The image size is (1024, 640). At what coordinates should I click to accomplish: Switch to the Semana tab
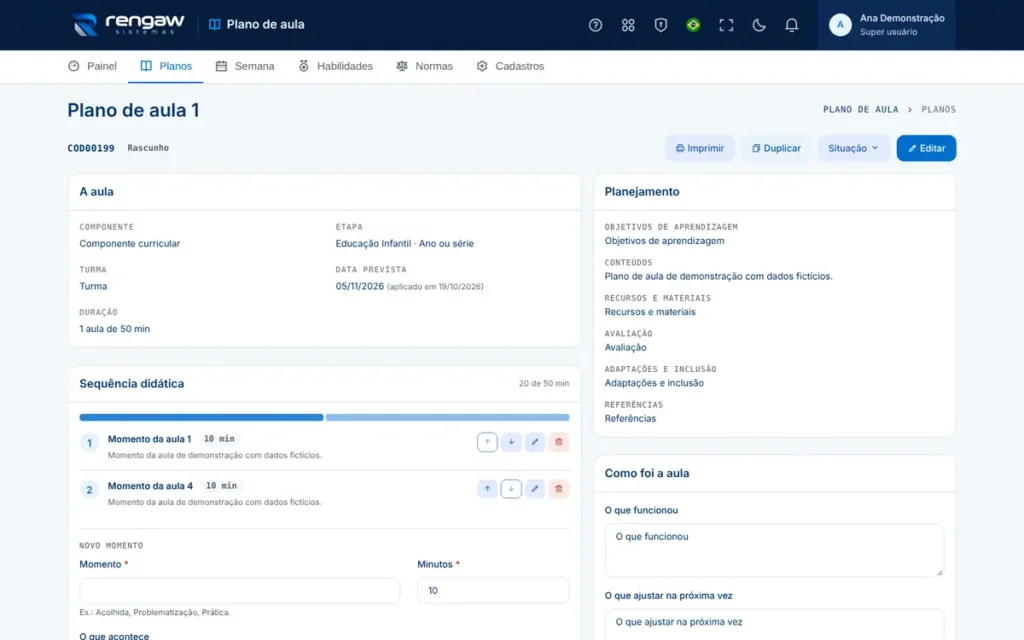(x=245, y=66)
